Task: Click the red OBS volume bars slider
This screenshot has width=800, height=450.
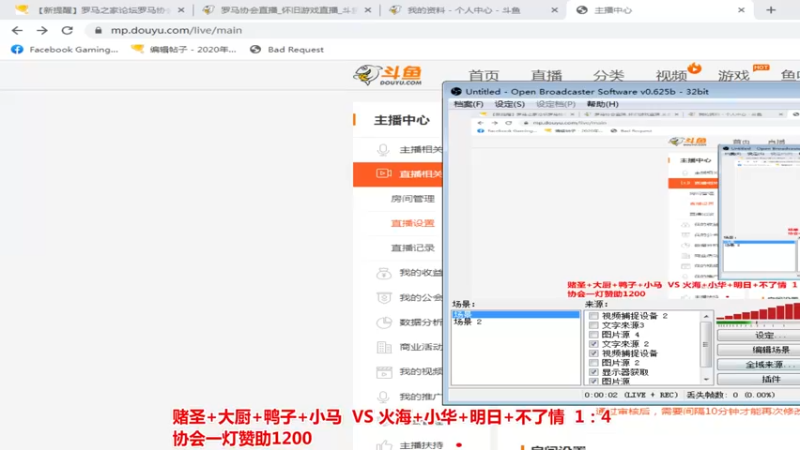Action: click(758, 311)
